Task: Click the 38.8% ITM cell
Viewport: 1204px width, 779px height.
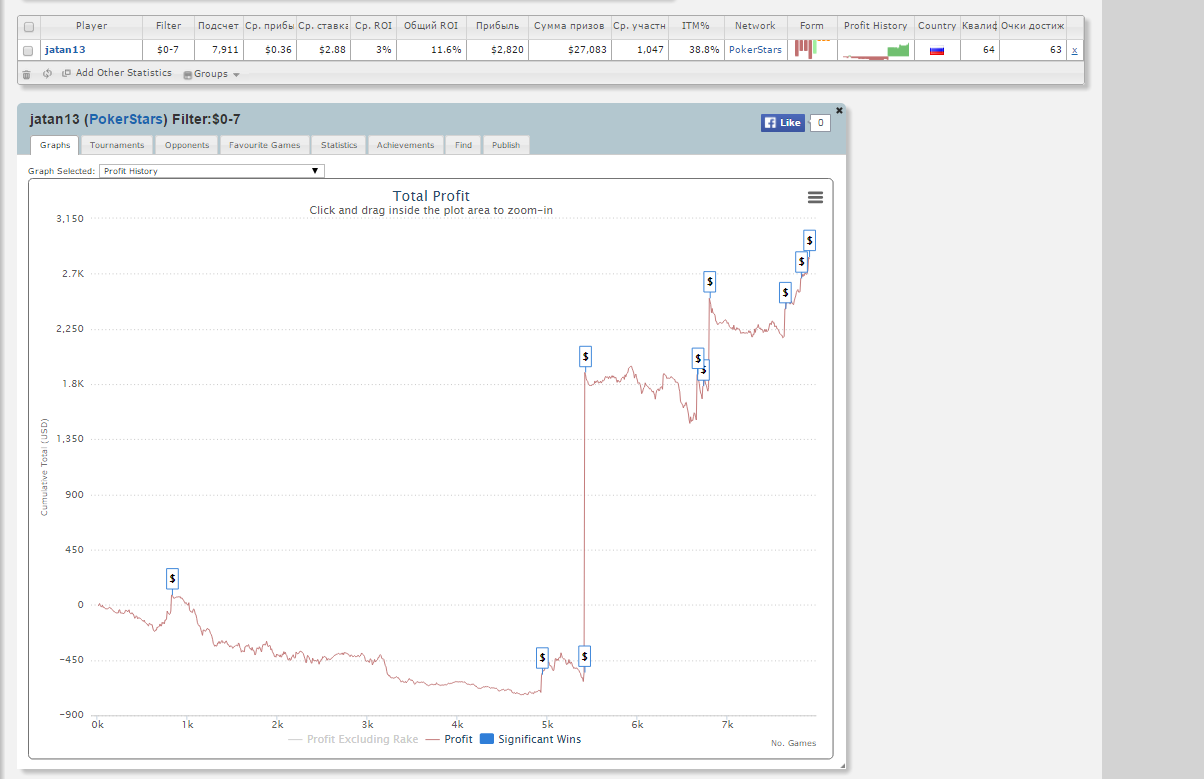Action: [695, 50]
